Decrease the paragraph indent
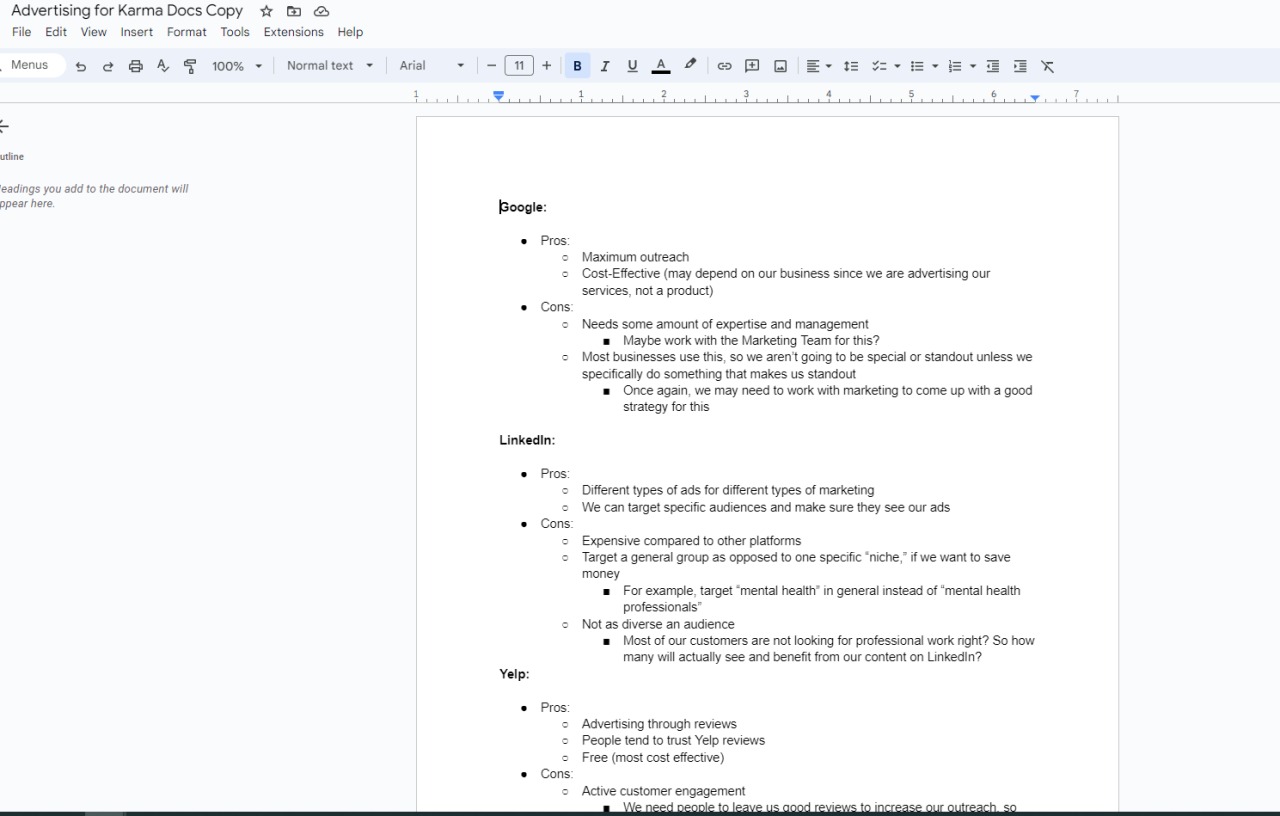 tap(993, 66)
